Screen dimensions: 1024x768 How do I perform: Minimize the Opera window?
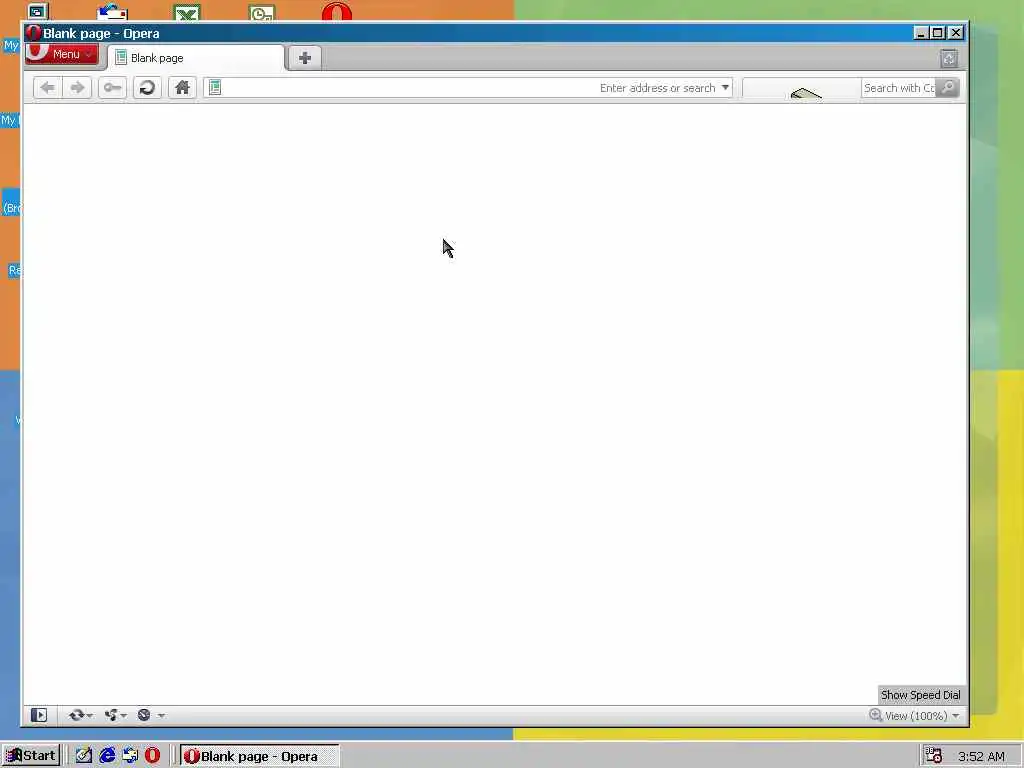pos(920,33)
